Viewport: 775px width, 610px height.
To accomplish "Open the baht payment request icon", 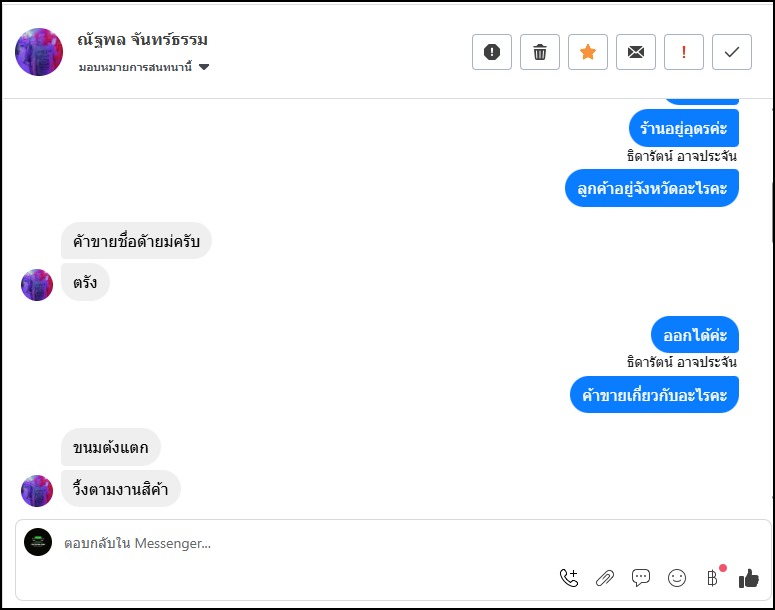I will (x=712, y=577).
